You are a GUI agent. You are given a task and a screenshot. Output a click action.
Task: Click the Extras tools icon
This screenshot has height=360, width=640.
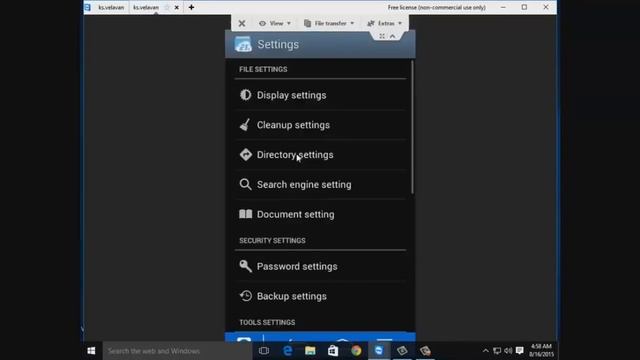click(x=371, y=23)
